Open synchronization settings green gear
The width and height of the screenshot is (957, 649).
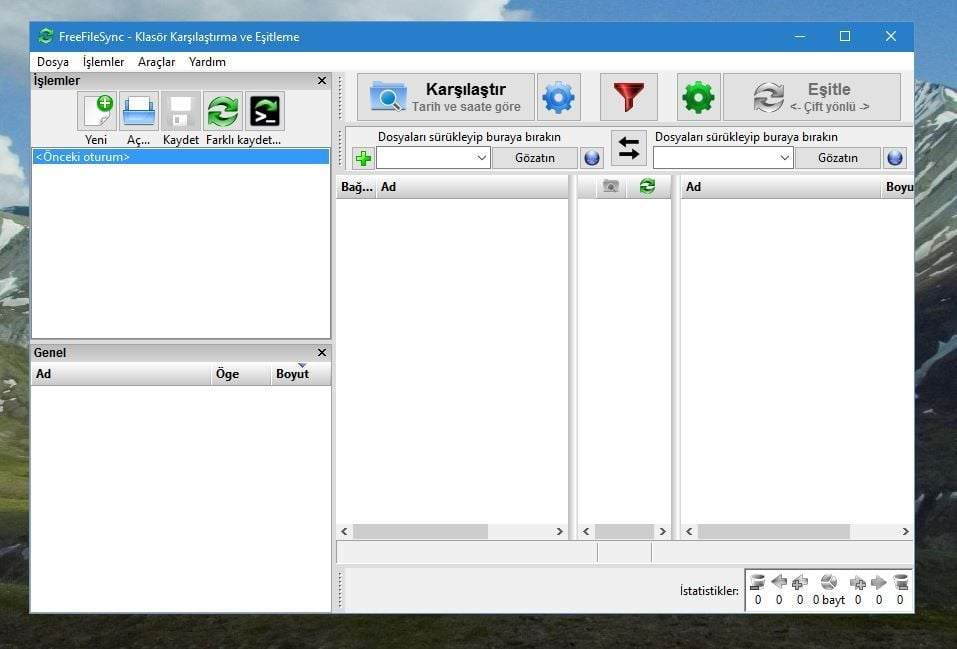click(x=698, y=97)
